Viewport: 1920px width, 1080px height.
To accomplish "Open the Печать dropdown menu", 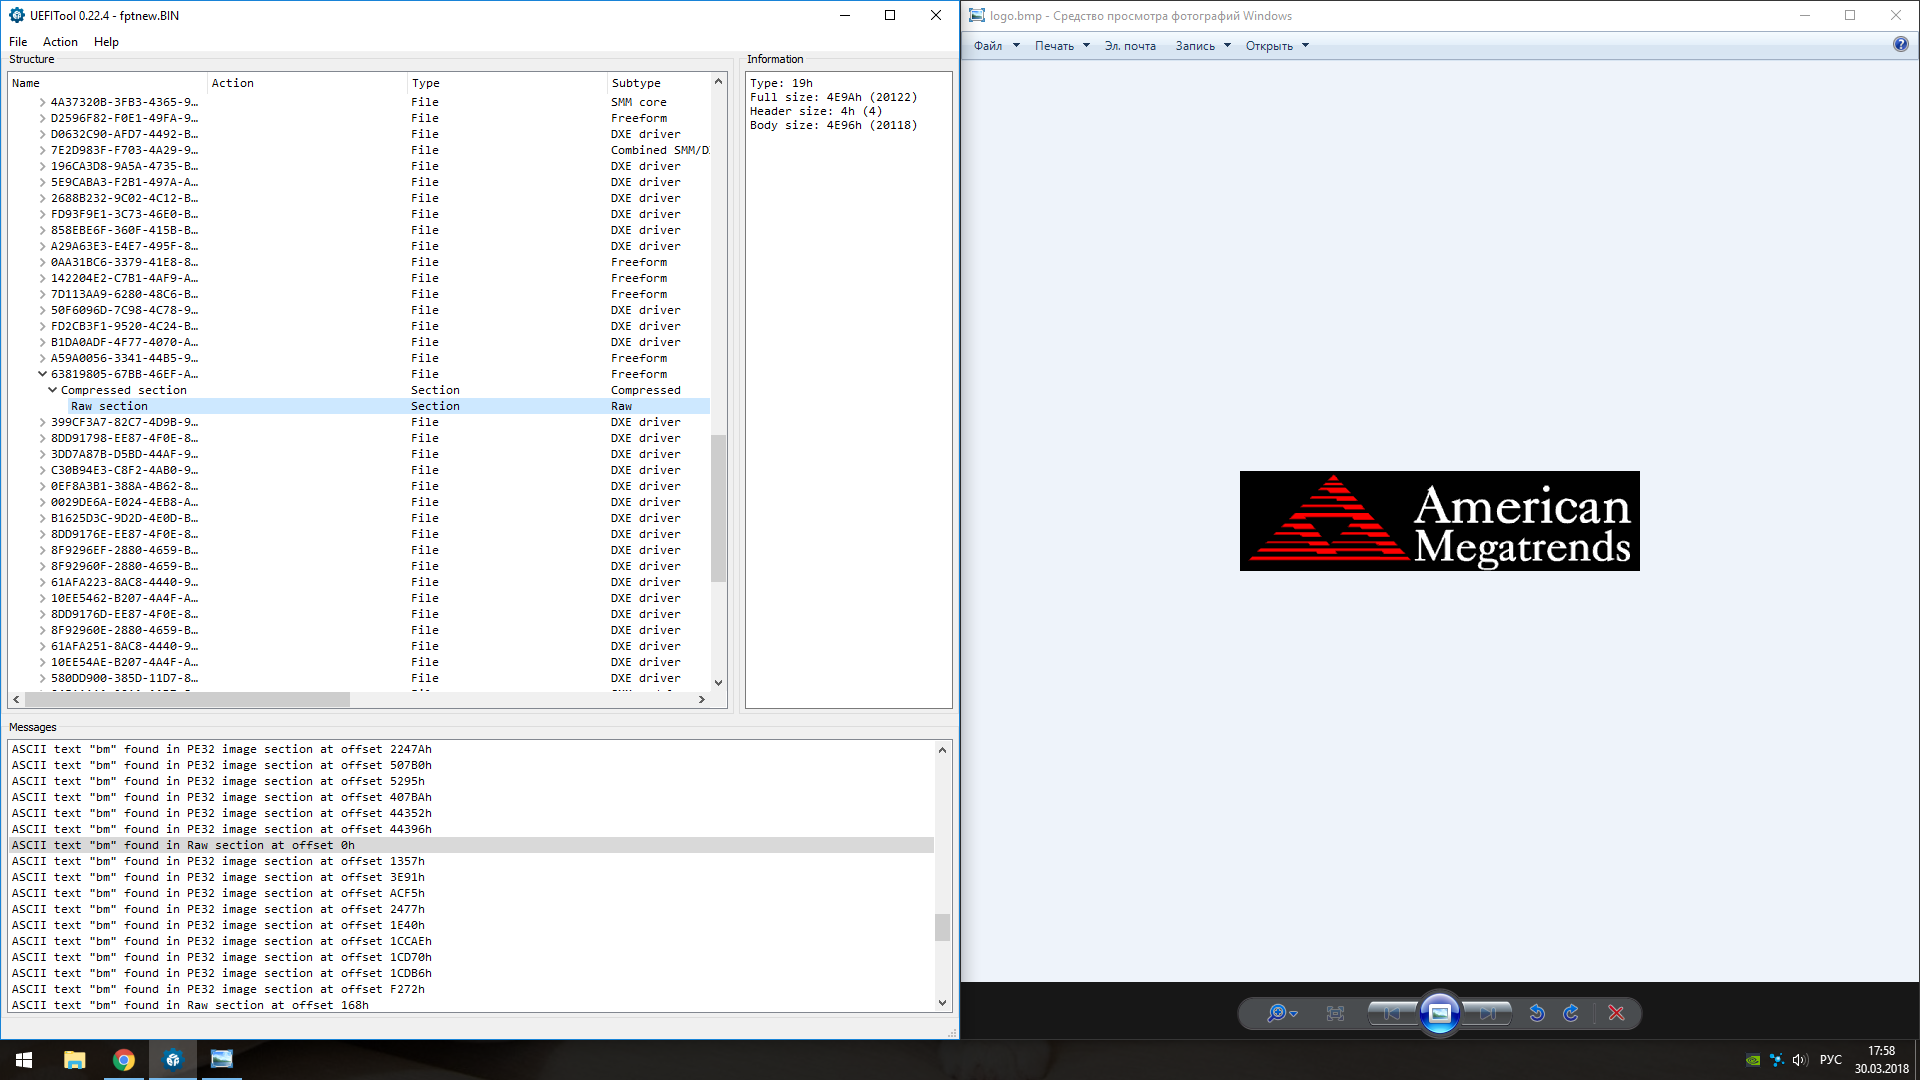I will (x=1062, y=46).
